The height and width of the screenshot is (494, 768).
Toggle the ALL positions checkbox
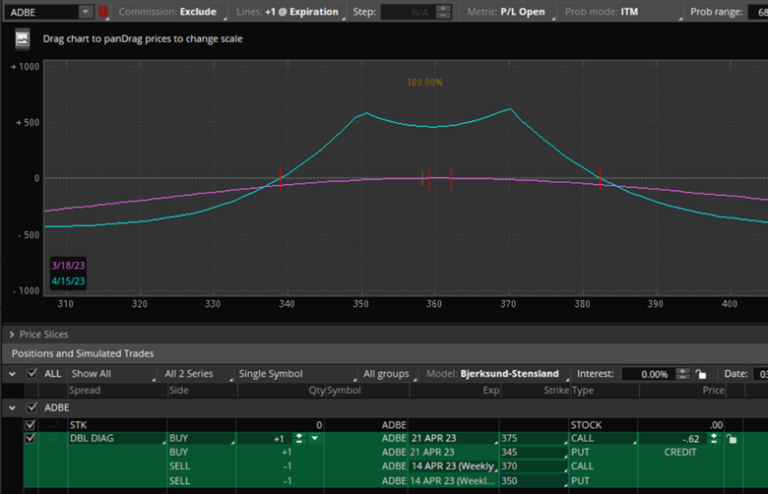coord(32,374)
